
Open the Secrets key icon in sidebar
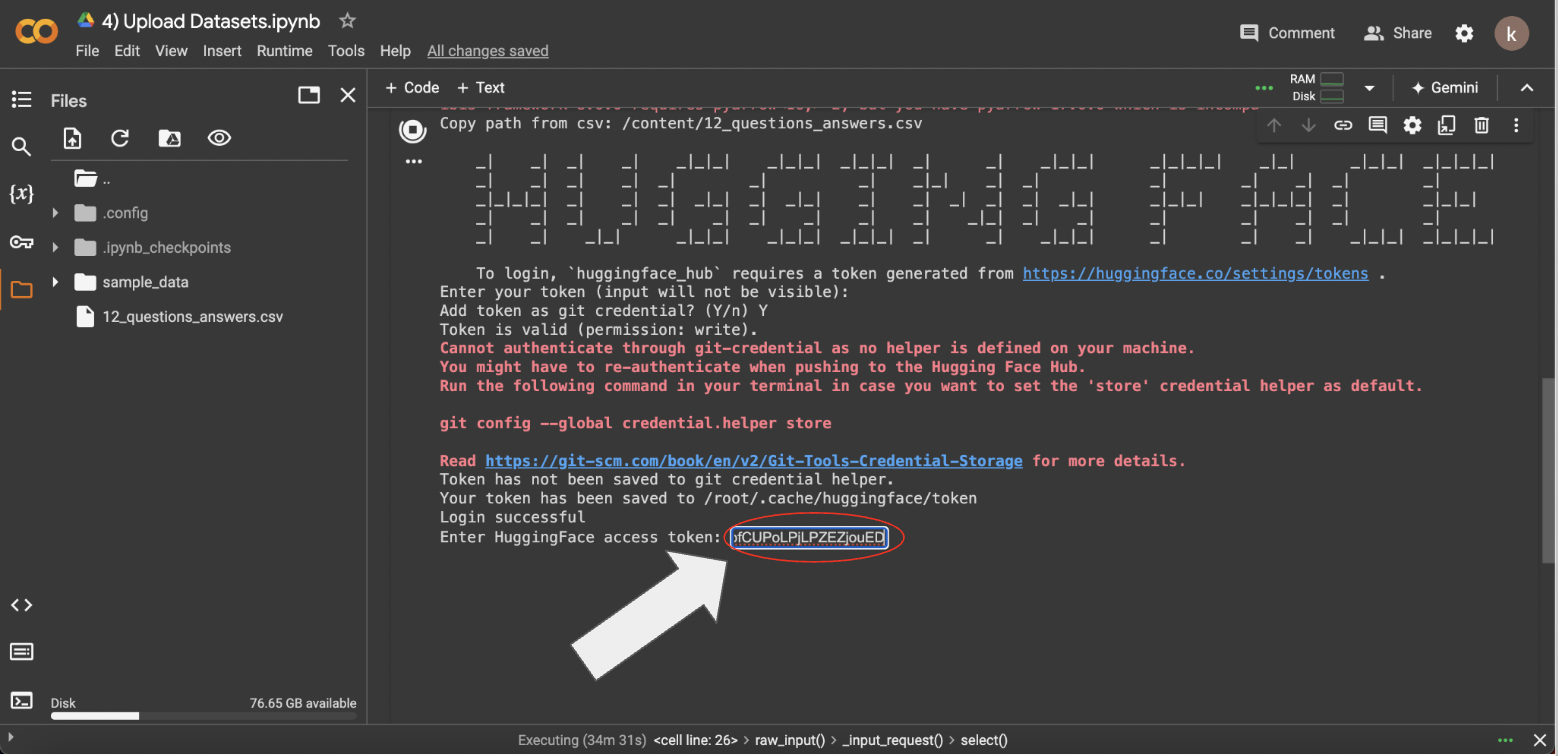[x=21, y=242]
